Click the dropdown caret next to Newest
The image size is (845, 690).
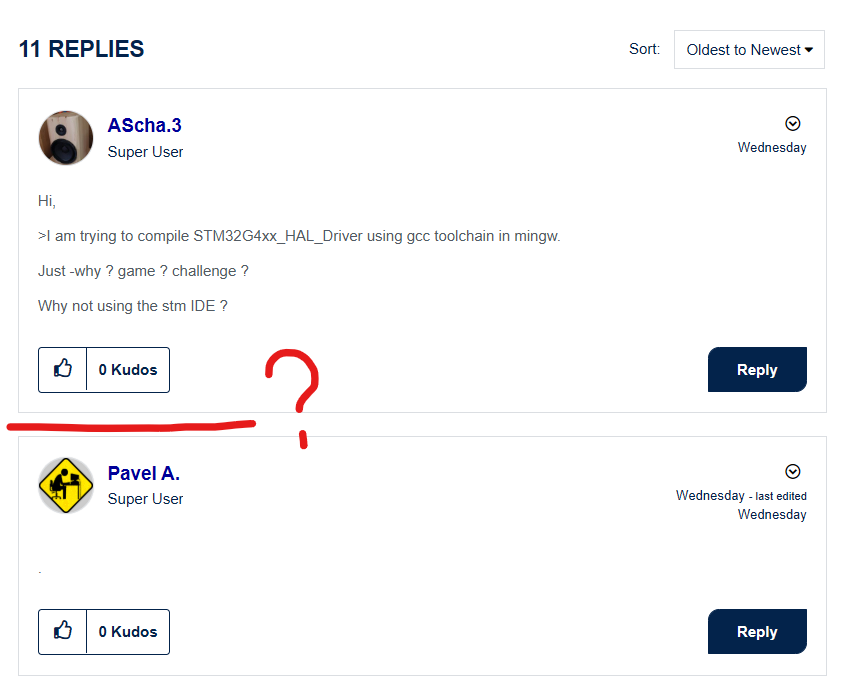pos(808,50)
